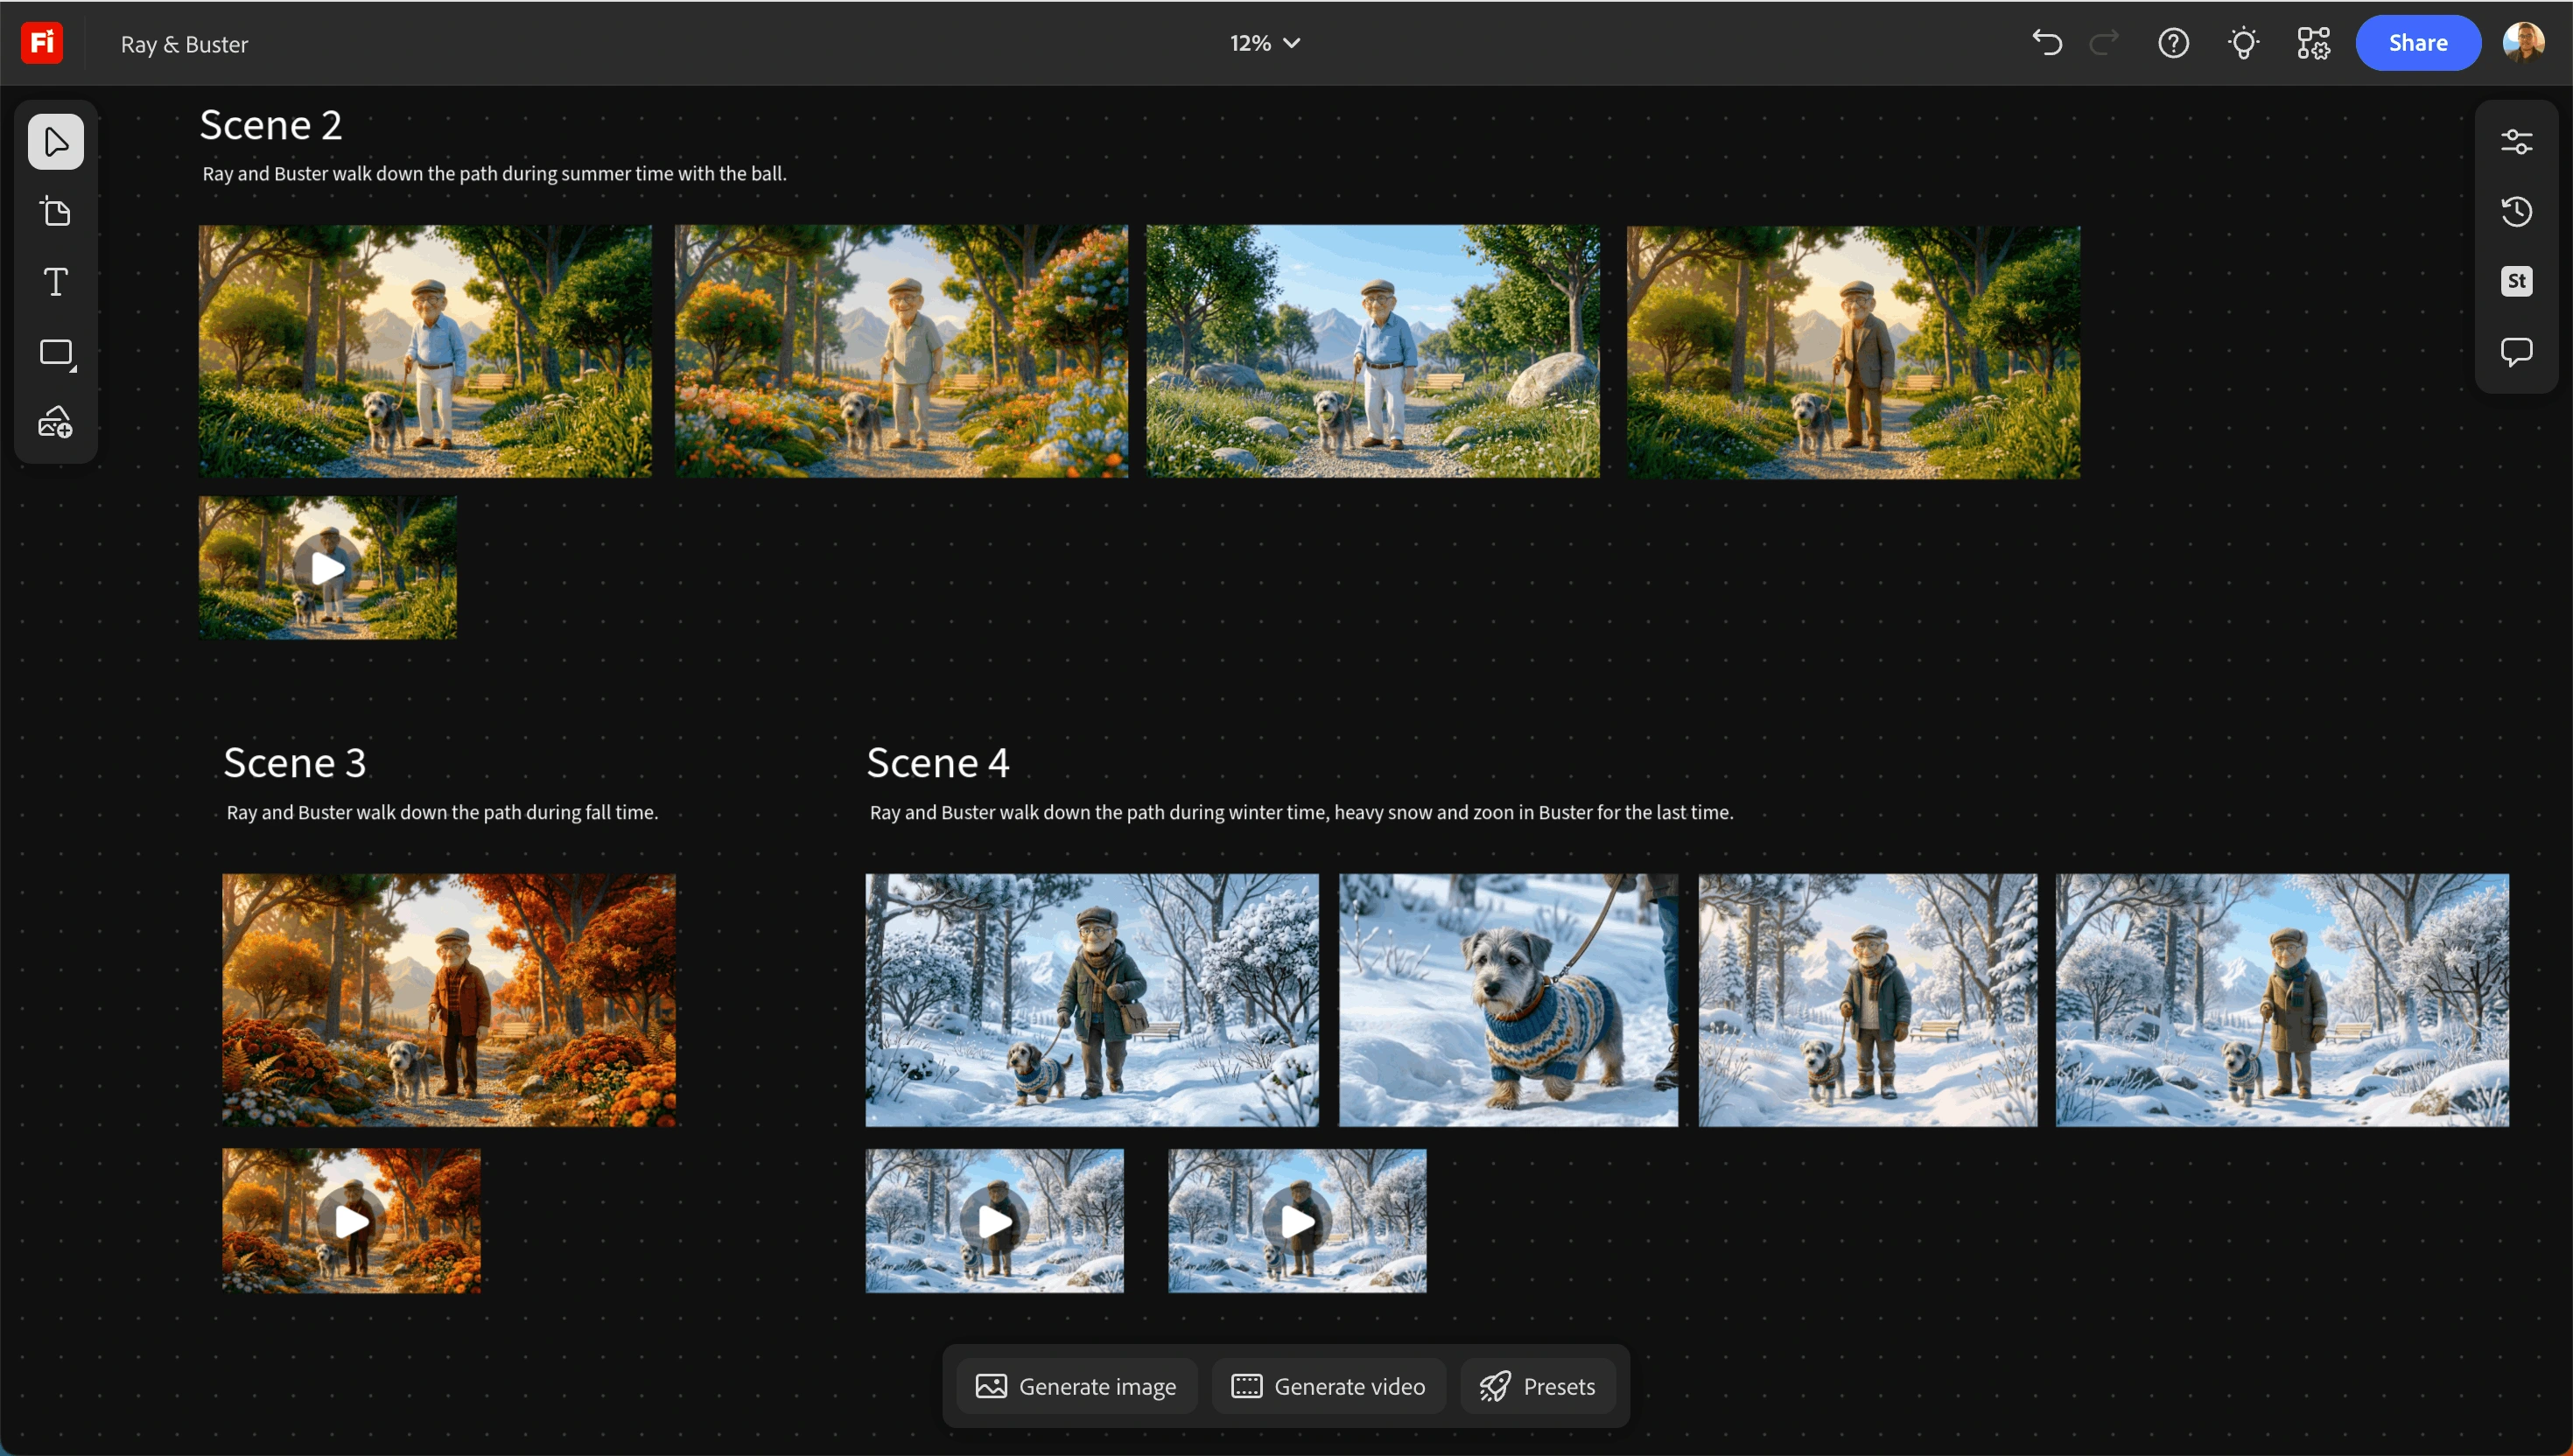Select the rectangle shape tool

pyautogui.click(x=56, y=353)
